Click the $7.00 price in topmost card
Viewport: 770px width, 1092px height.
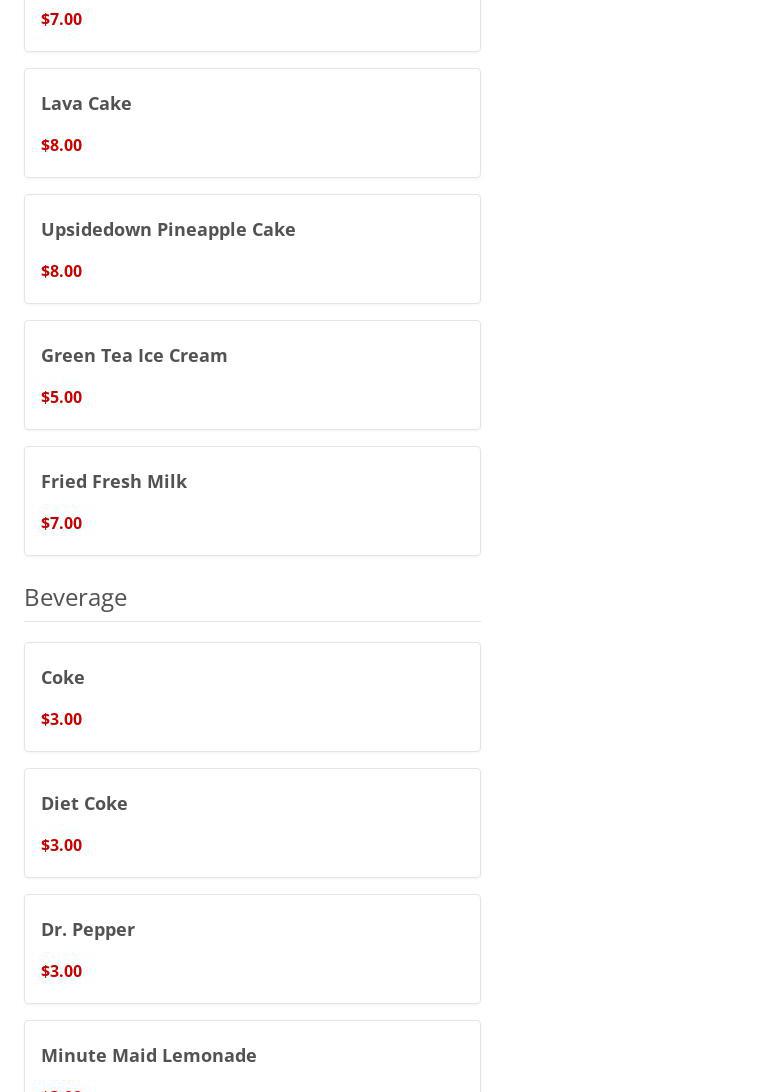[61, 19]
